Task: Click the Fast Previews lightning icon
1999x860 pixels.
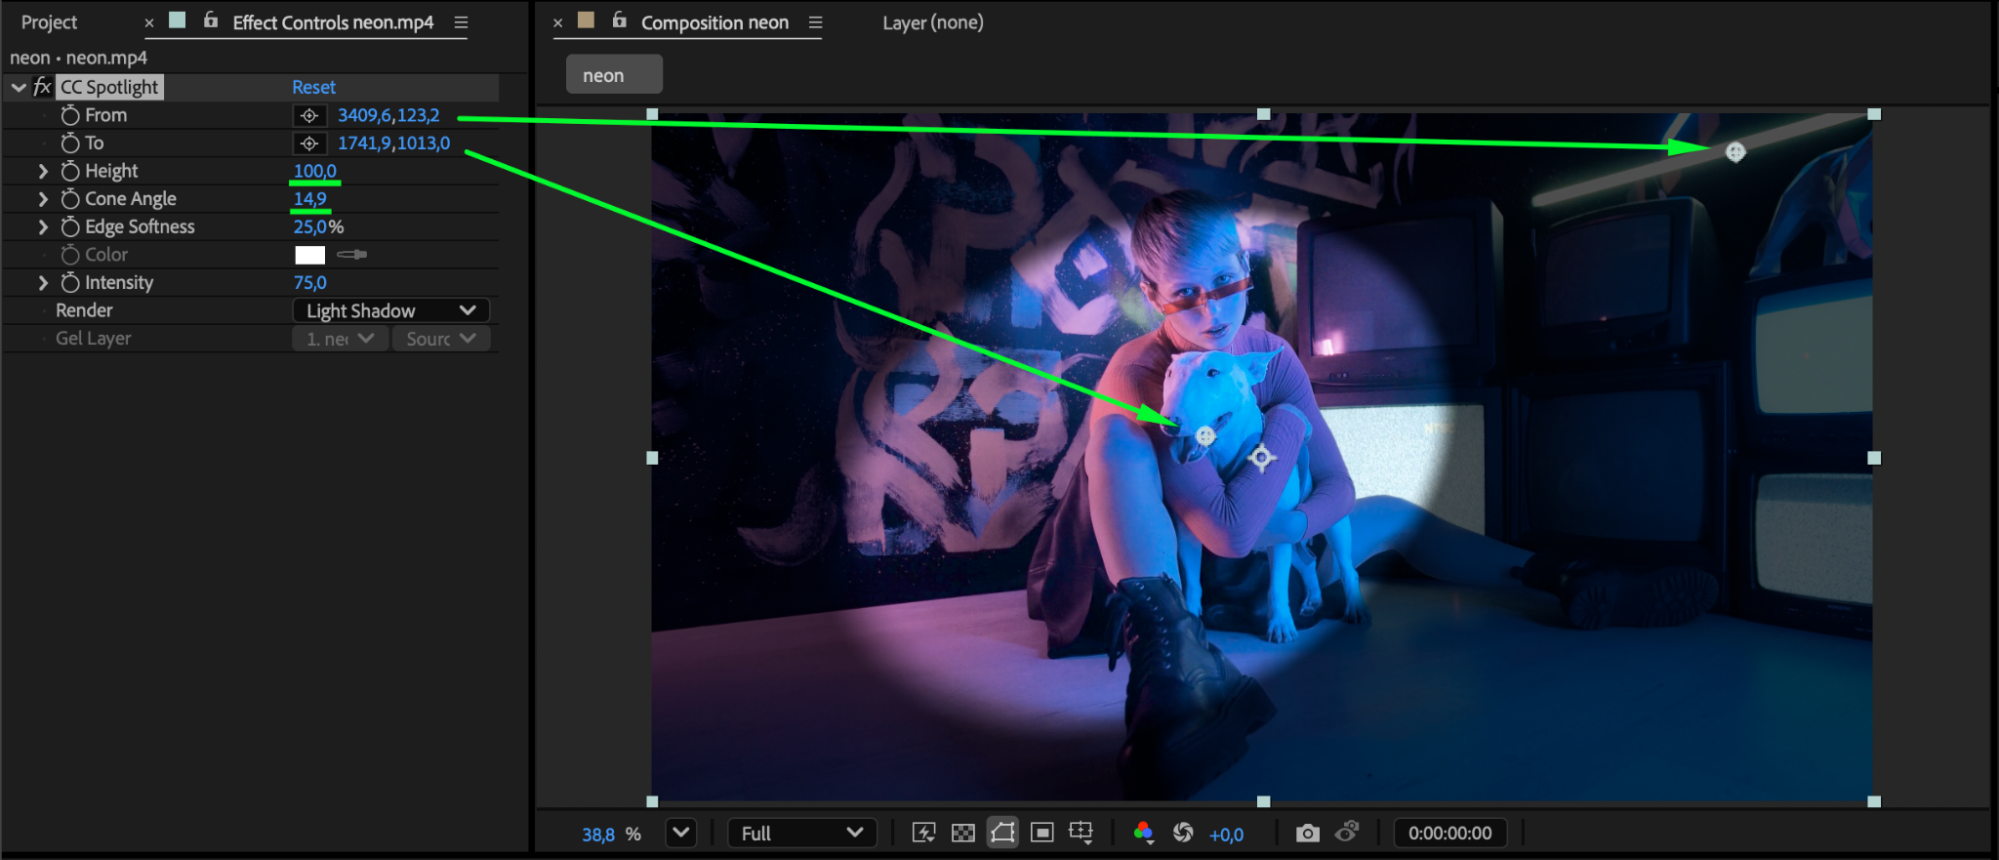Action: tap(923, 833)
